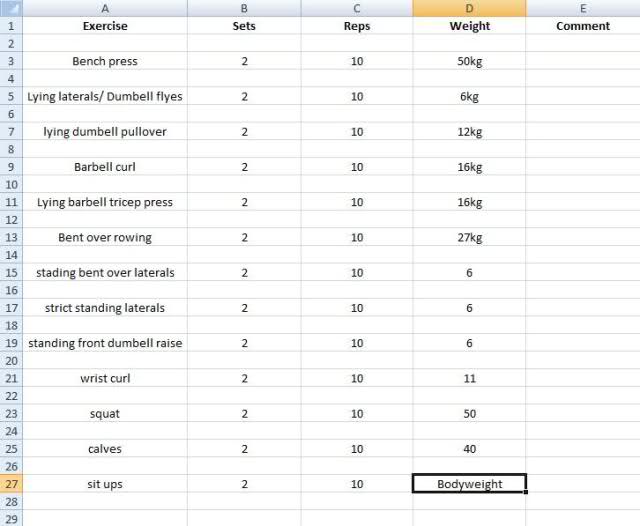Select the Comment header cell

click(x=582, y=26)
